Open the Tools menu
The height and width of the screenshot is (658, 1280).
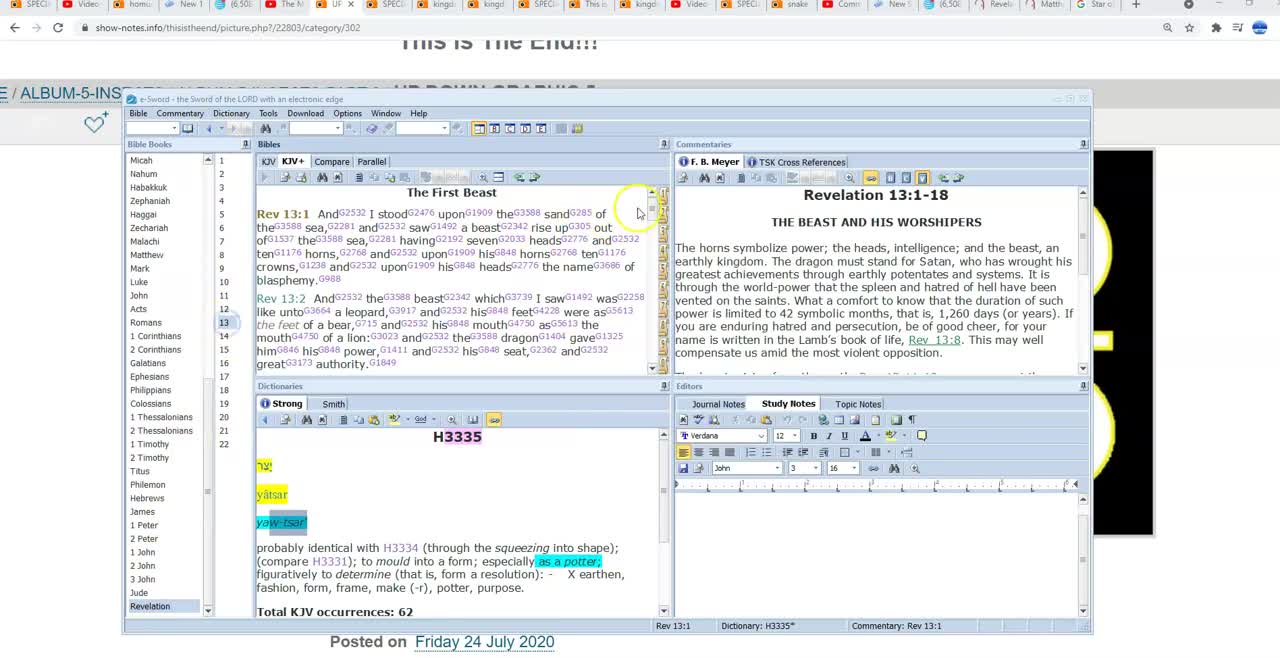pos(268,113)
